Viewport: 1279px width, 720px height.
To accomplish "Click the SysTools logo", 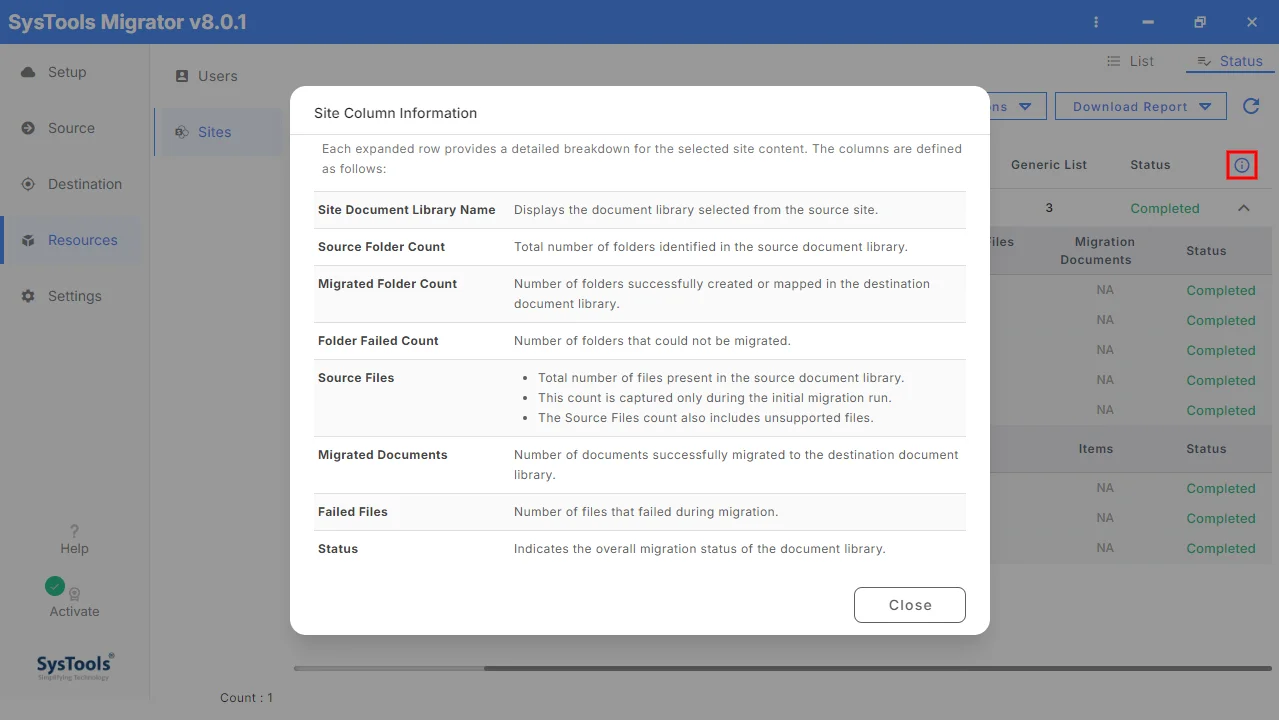I will (75, 666).
